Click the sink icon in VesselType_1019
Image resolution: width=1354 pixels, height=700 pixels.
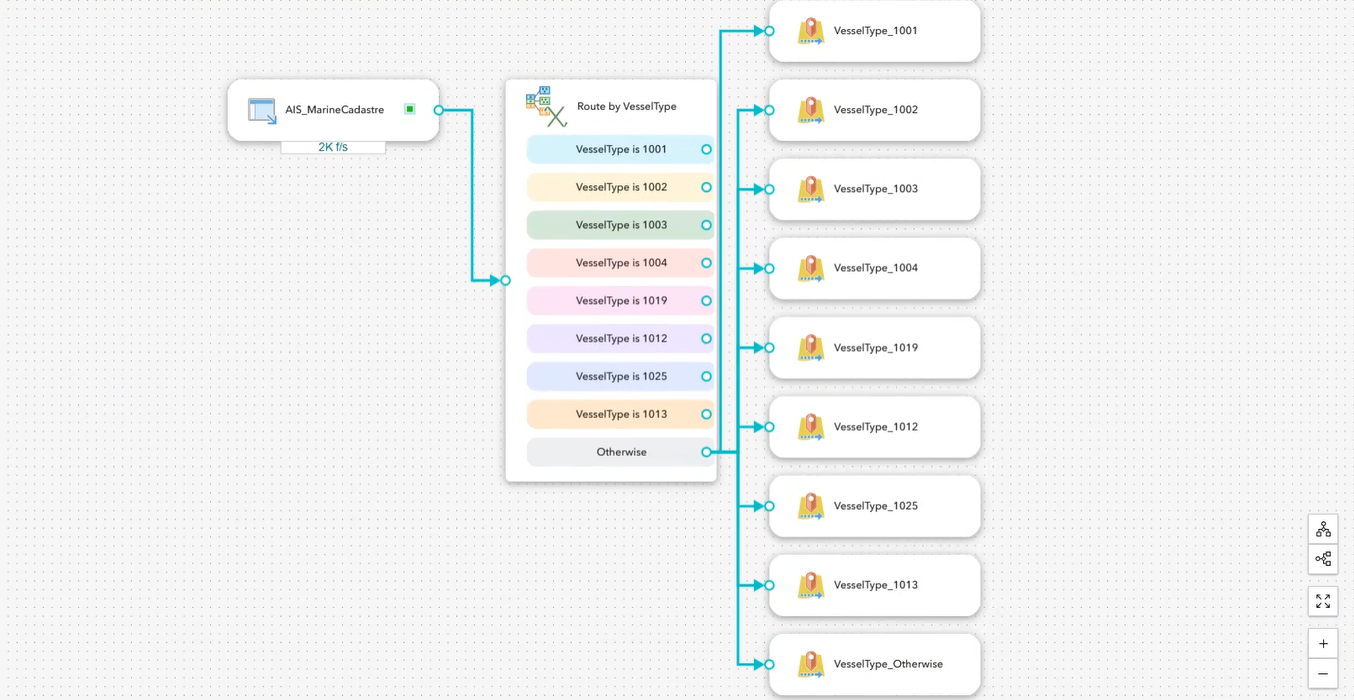(x=811, y=347)
